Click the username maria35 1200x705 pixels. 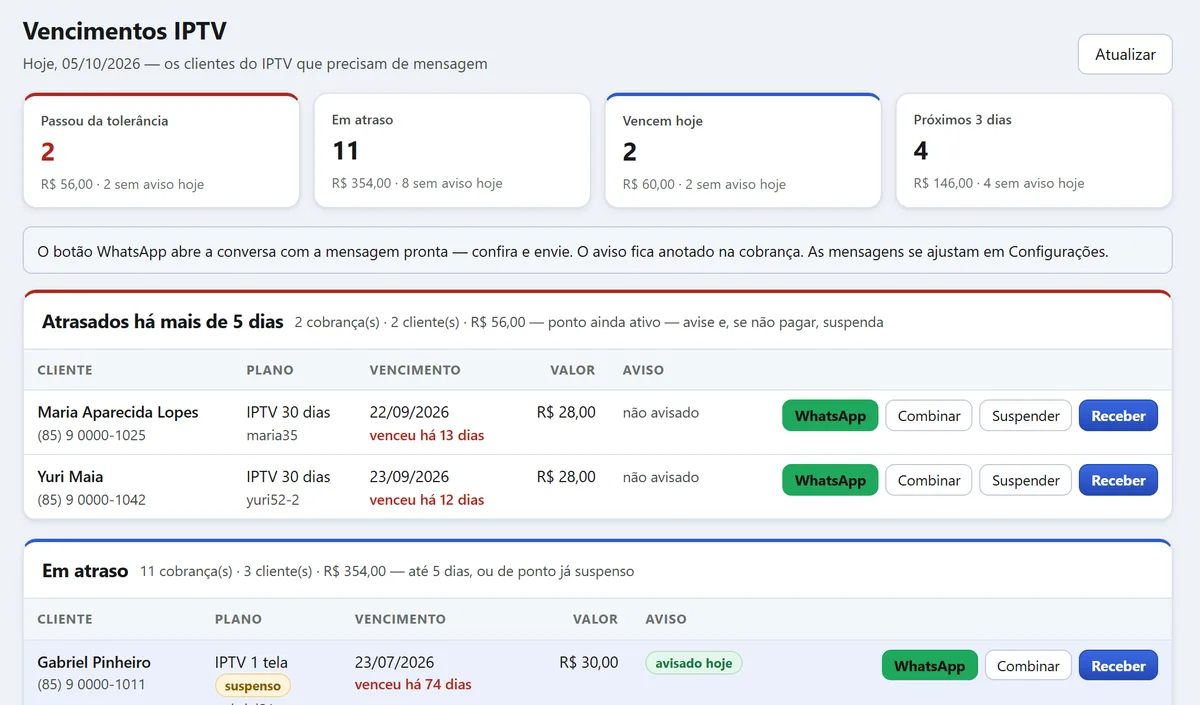272,436
